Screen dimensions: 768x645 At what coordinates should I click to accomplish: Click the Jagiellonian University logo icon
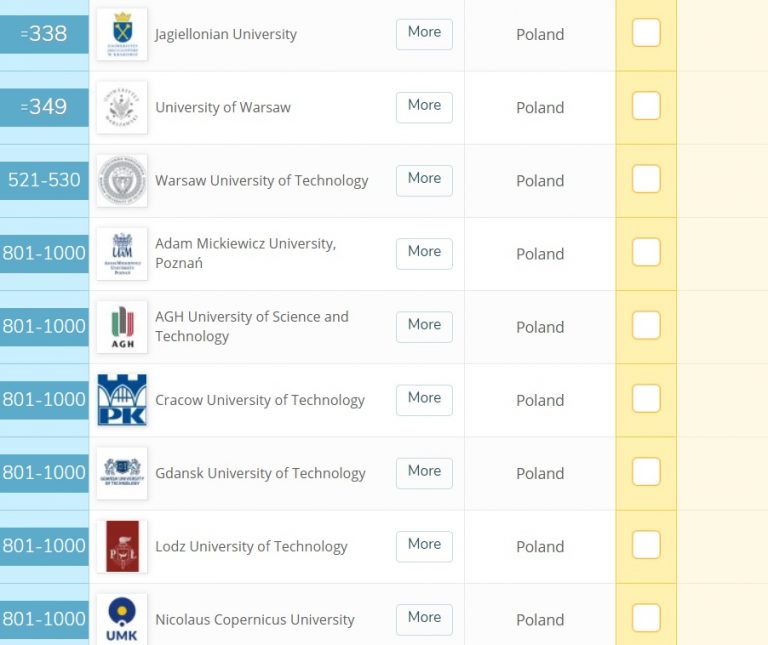tap(122, 34)
